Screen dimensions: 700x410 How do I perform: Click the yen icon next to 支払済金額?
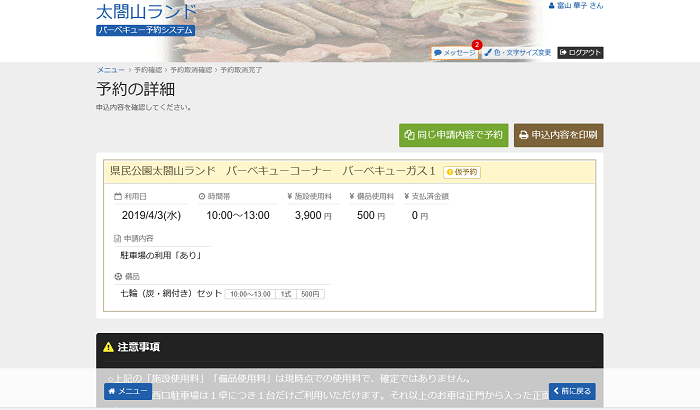click(407, 196)
